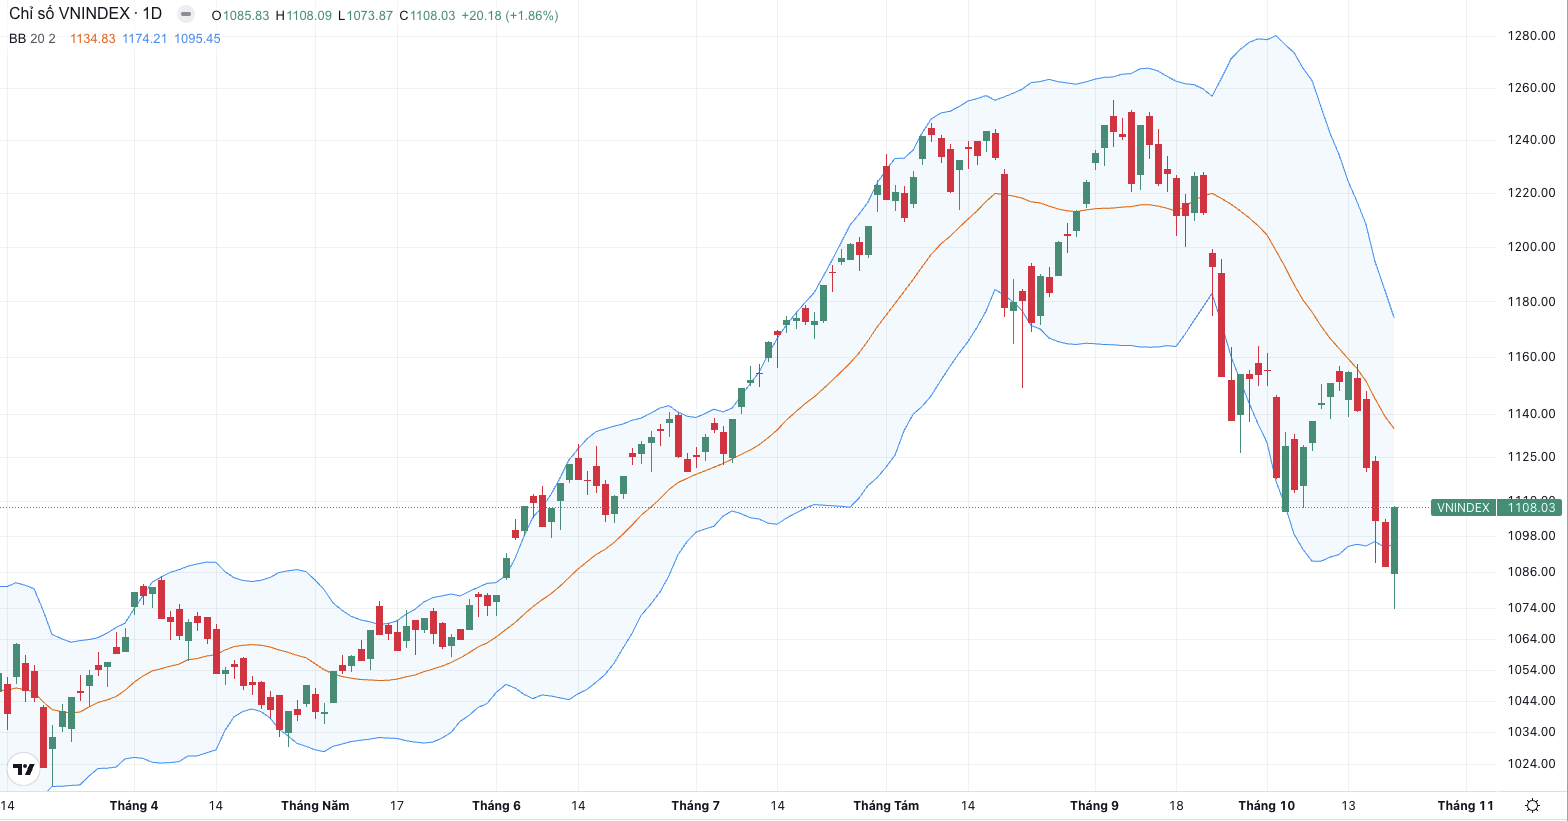Screen dimensions: 1568x821
Task: Click the 1240.00 price axis label
Action: [x=1531, y=139]
